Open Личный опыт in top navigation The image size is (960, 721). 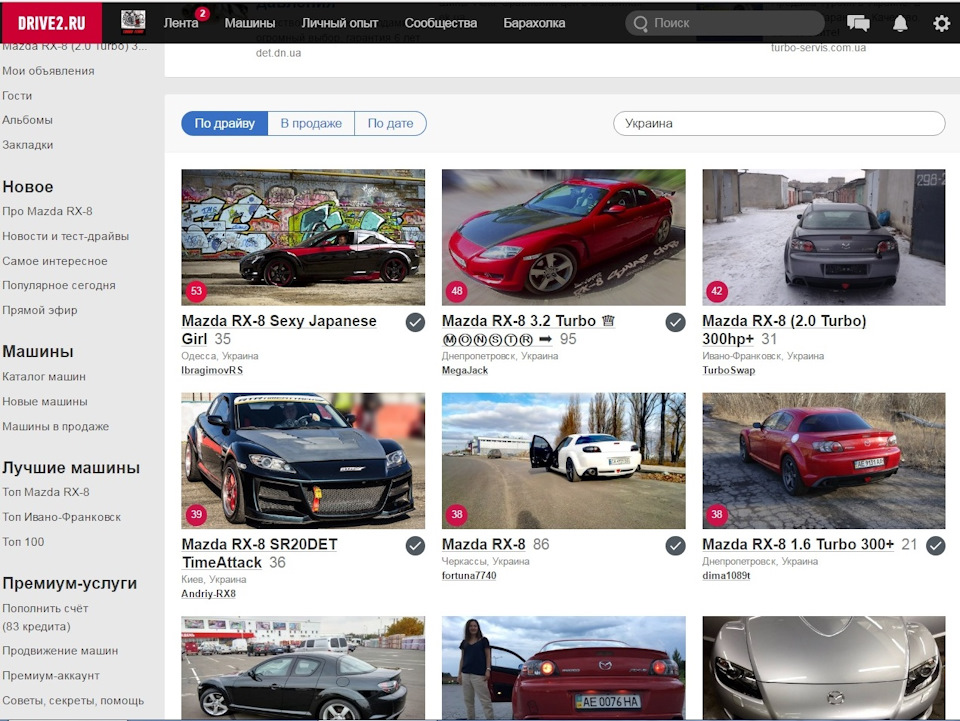340,23
